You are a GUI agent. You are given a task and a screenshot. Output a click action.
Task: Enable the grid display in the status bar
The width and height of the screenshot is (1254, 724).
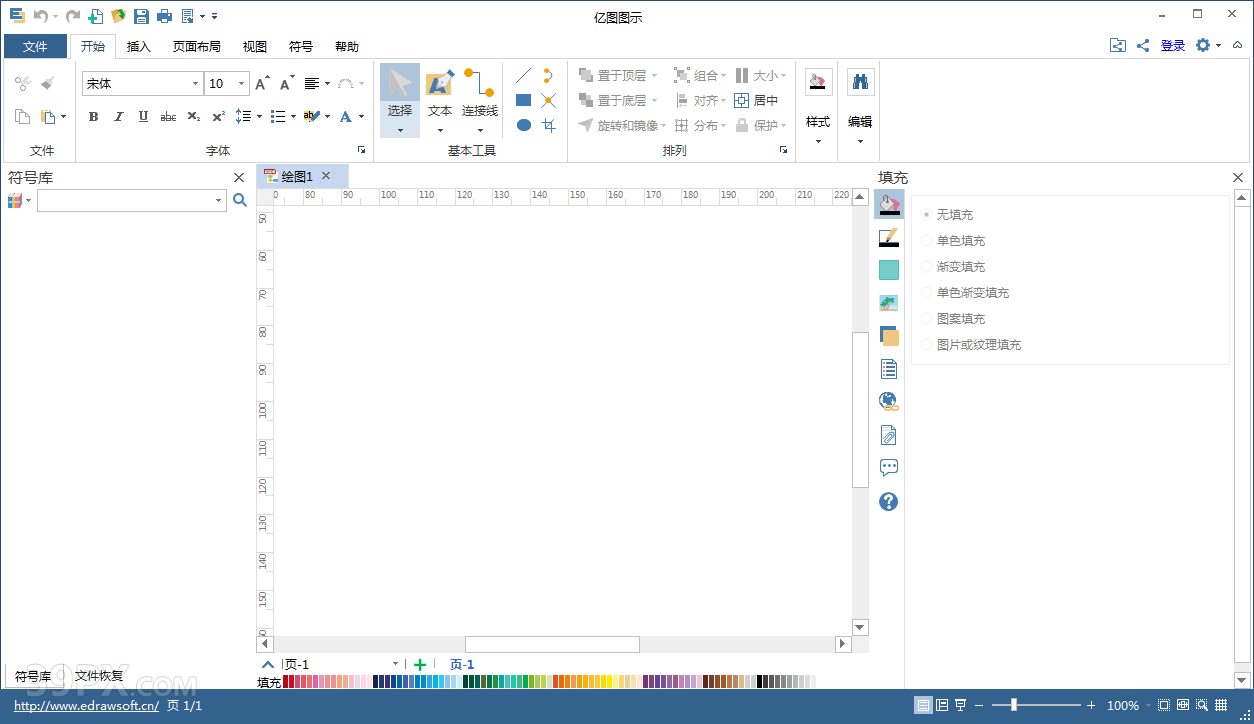pyautogui.click(x=1219, y=704)
